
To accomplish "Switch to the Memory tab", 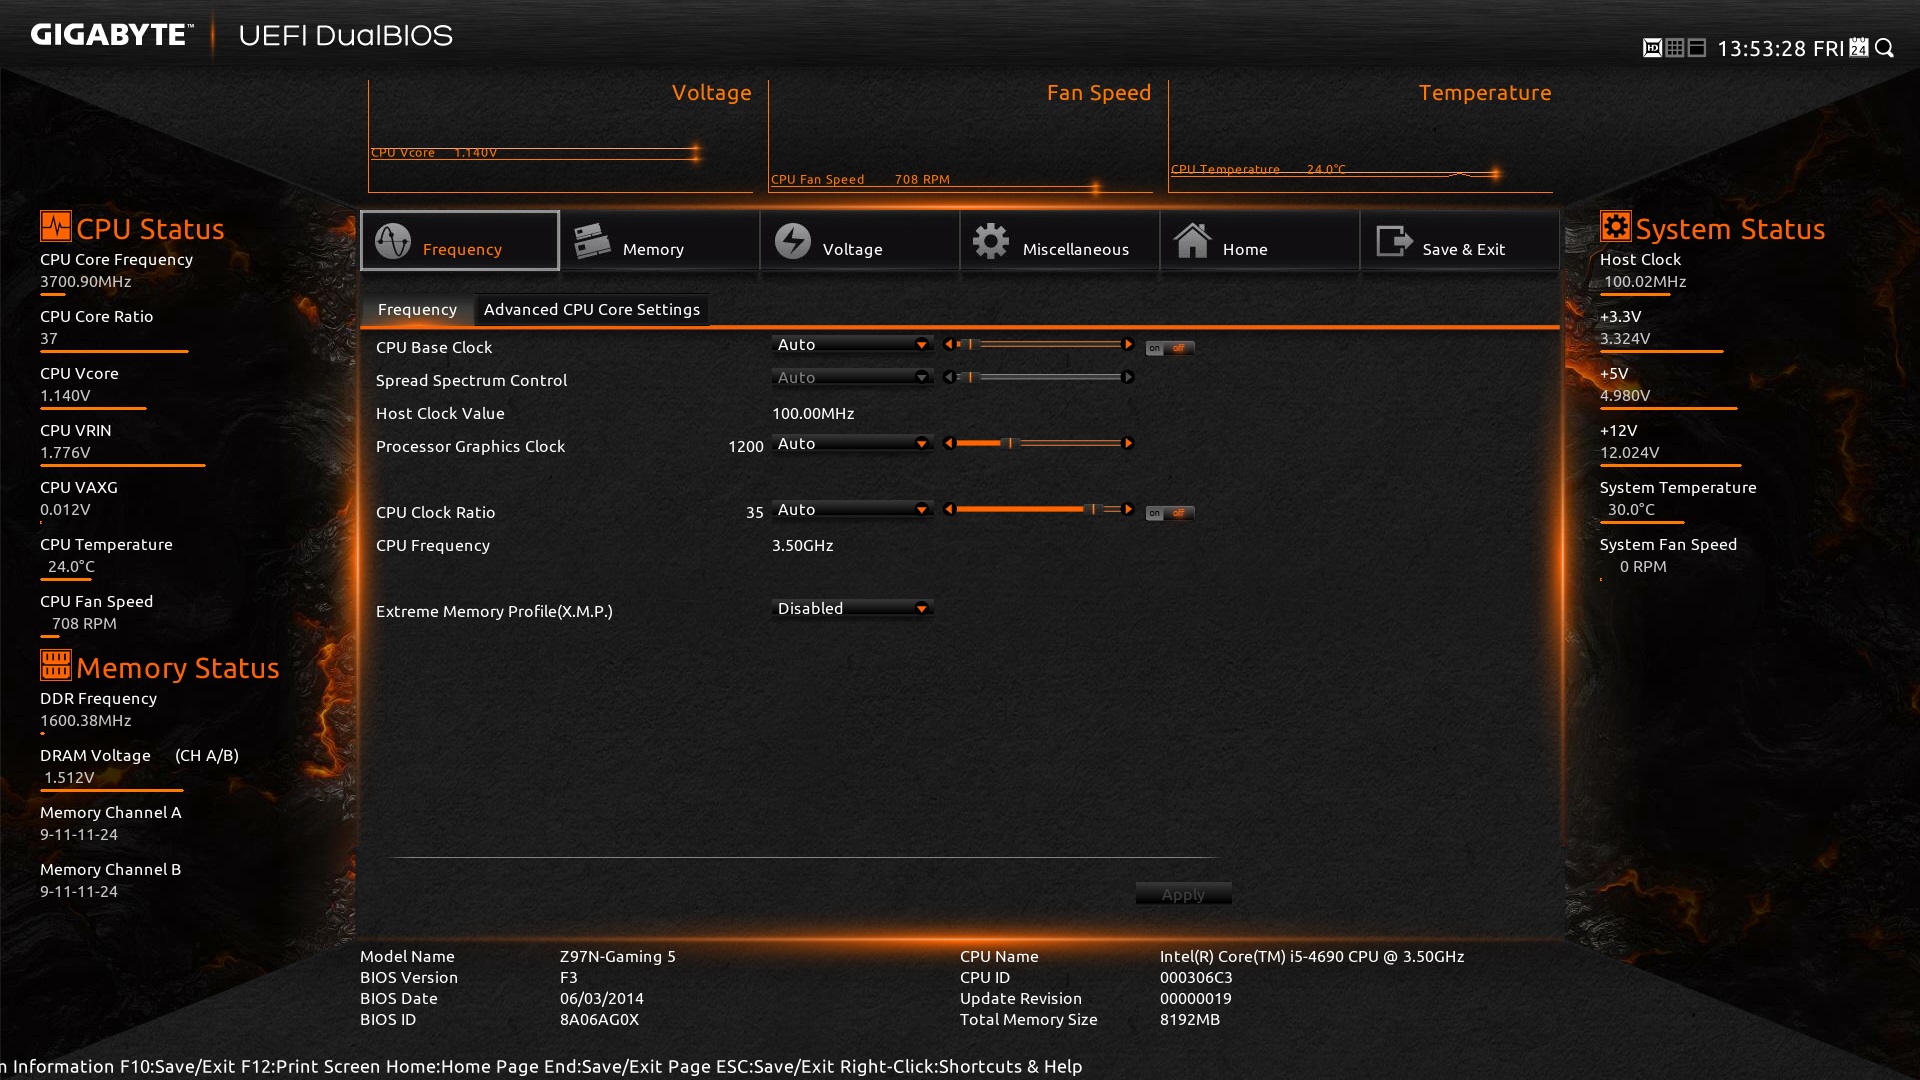I will tap(660, 240).
